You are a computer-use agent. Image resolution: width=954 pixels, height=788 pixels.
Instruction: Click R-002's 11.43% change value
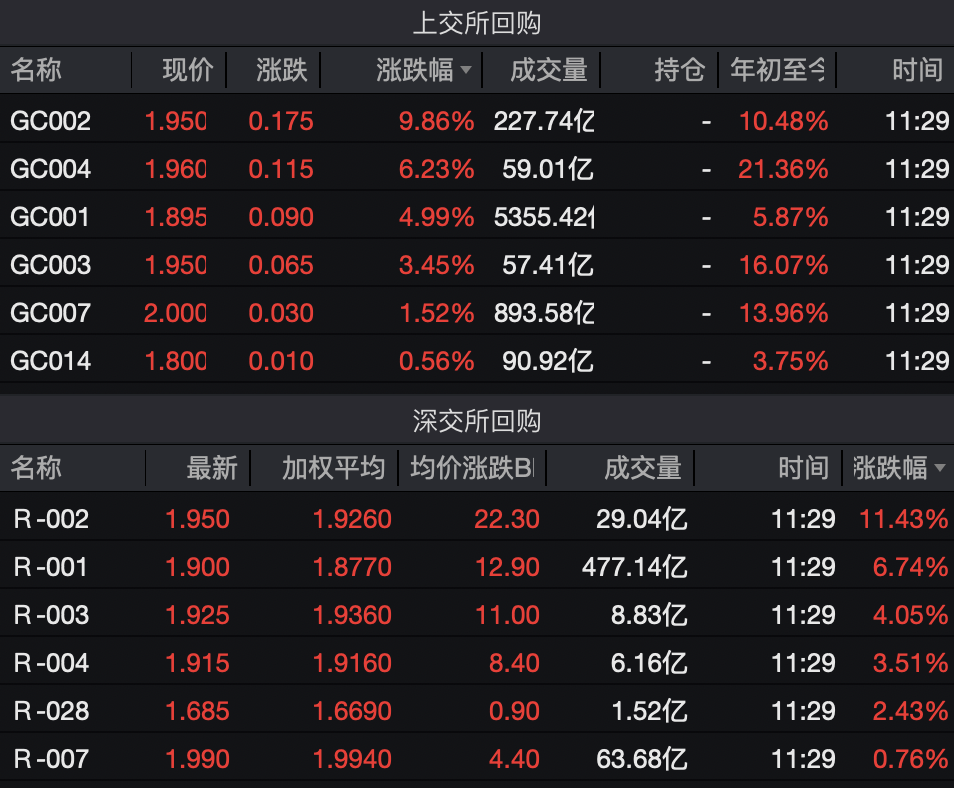(x=902, y=519)
